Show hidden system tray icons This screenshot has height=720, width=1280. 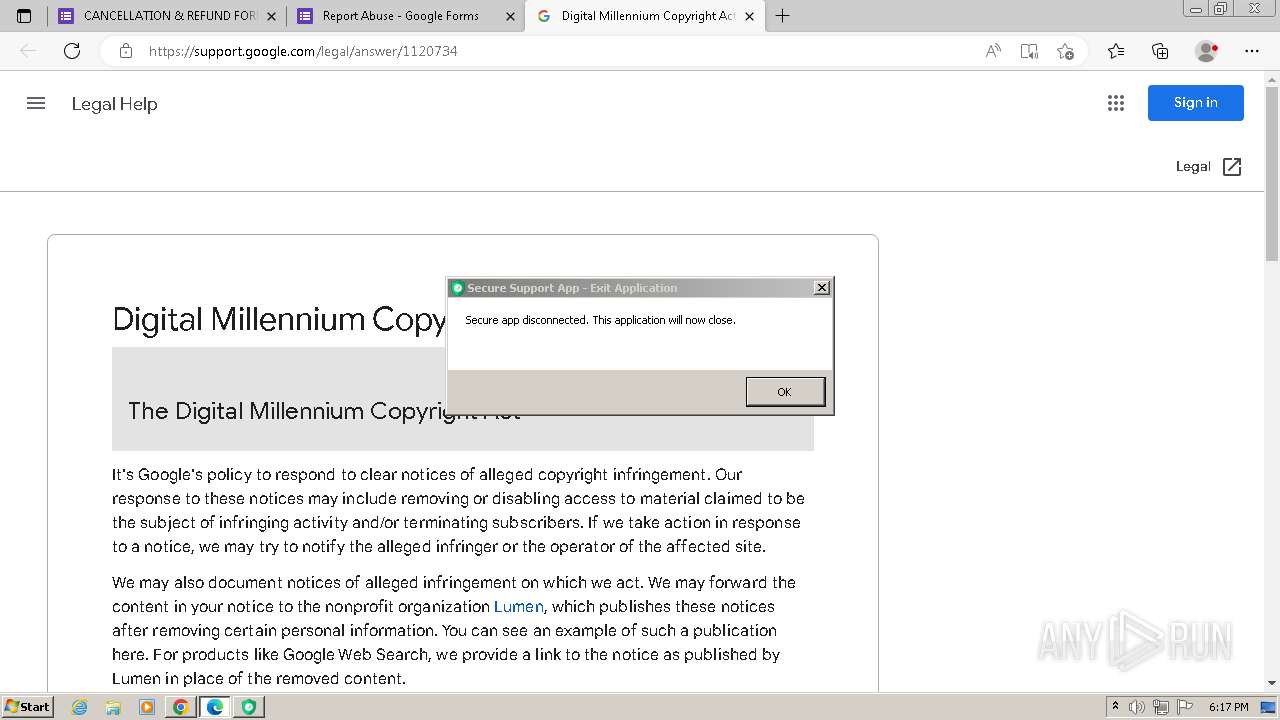[x=1116, y=707]
